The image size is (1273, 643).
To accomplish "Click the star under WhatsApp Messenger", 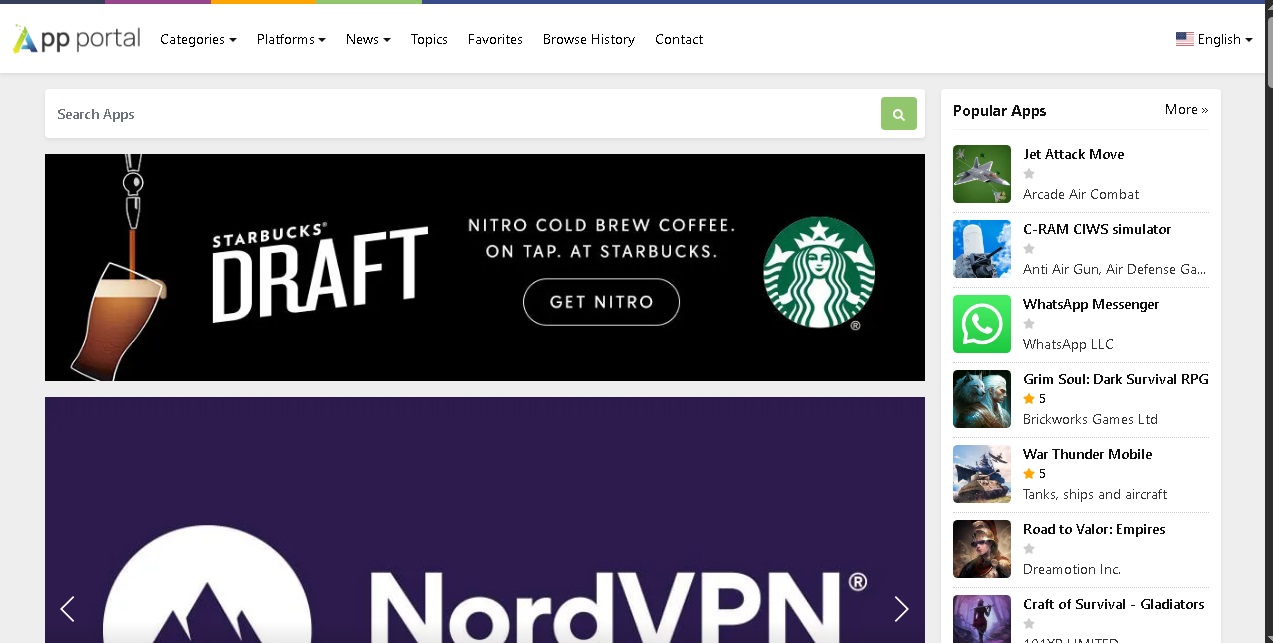I will pos(1029,324).
